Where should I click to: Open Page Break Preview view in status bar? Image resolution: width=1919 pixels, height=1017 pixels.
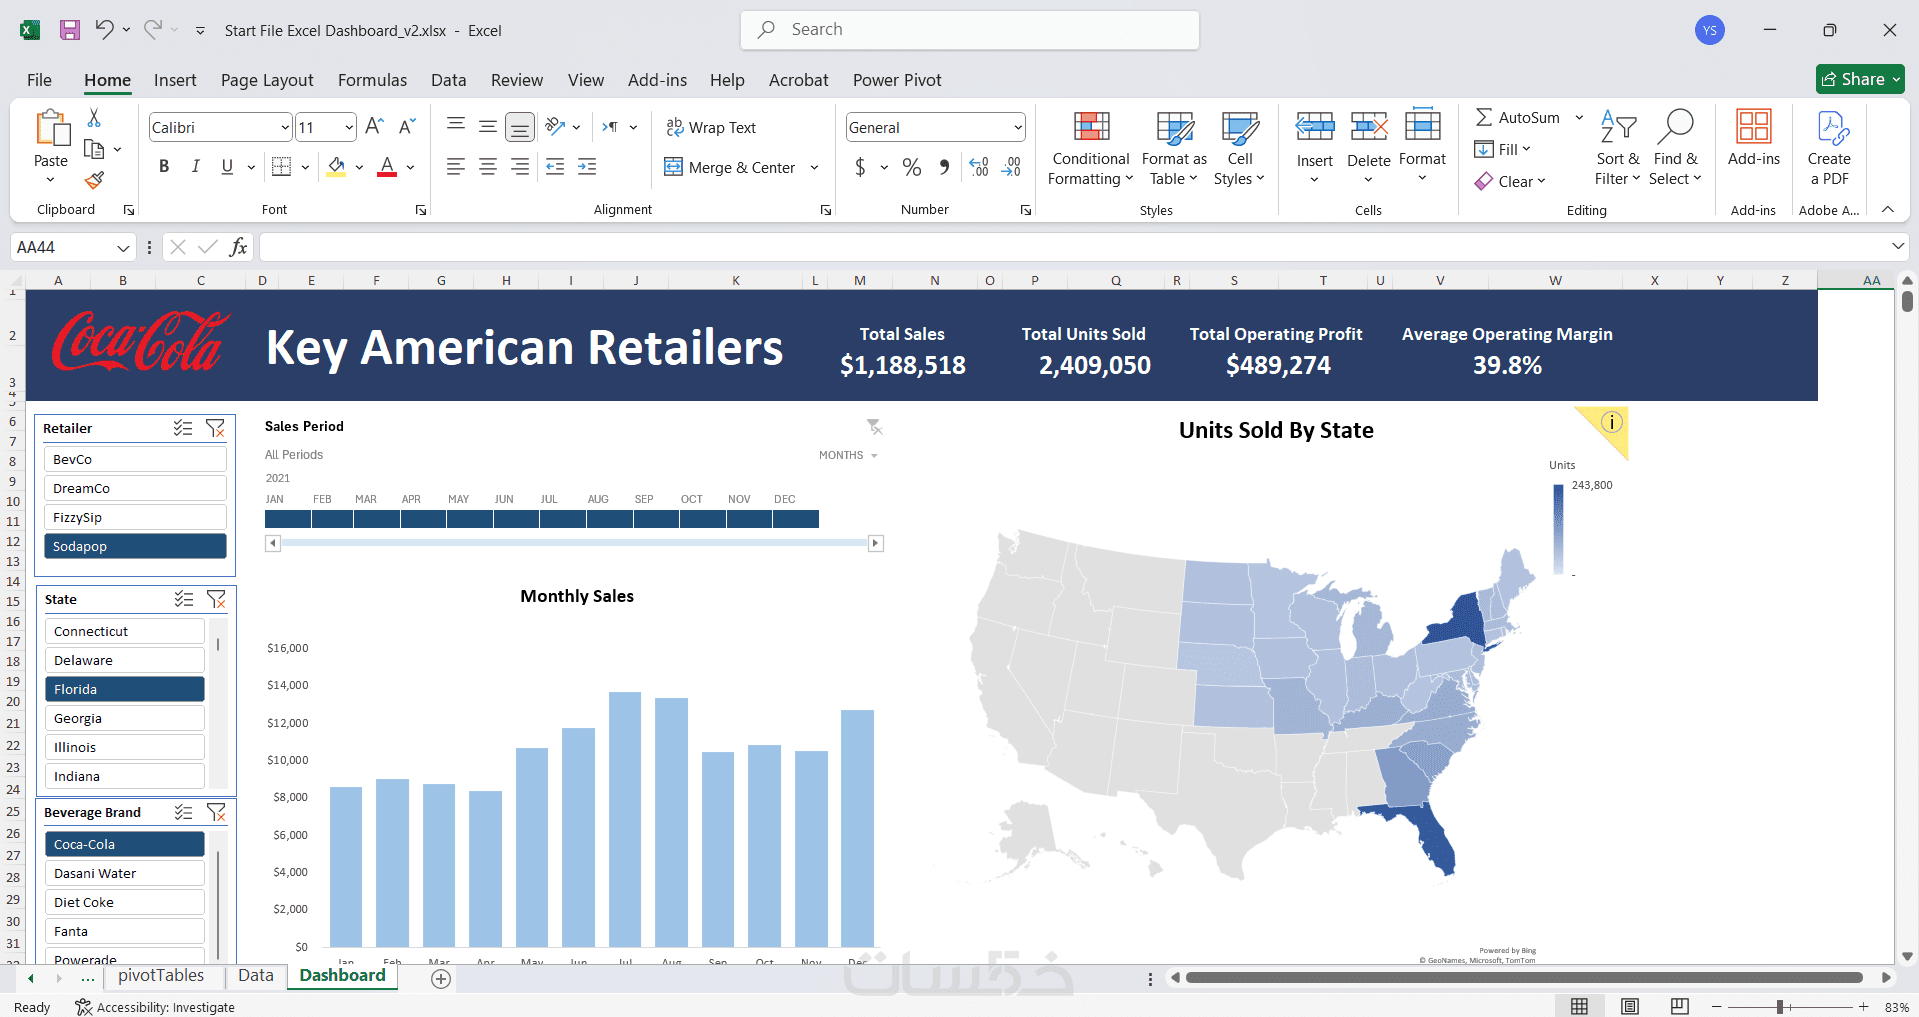click(x=1679, y=1006)
